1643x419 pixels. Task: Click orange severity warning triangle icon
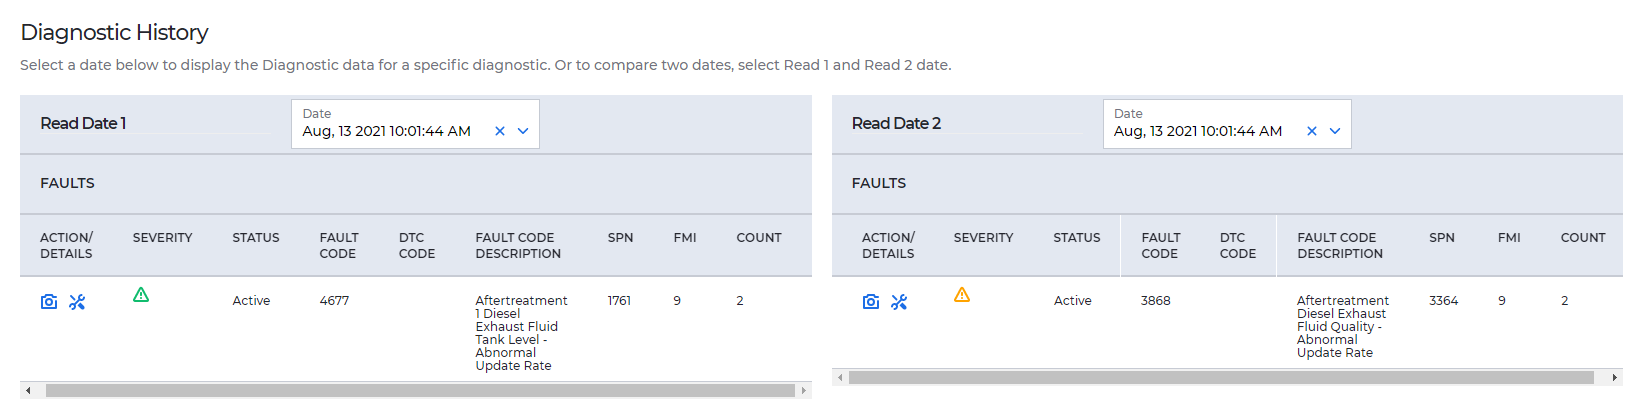pos(962,295)
